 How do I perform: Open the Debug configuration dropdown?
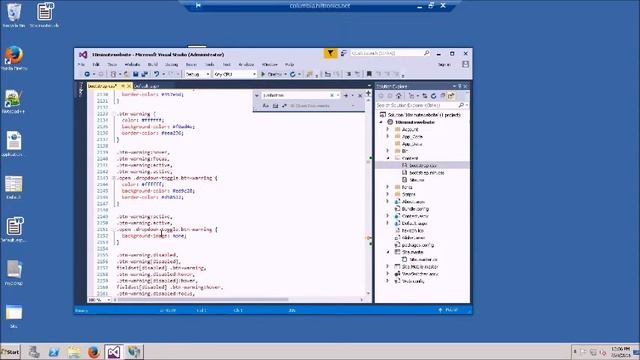coord(198,74)
